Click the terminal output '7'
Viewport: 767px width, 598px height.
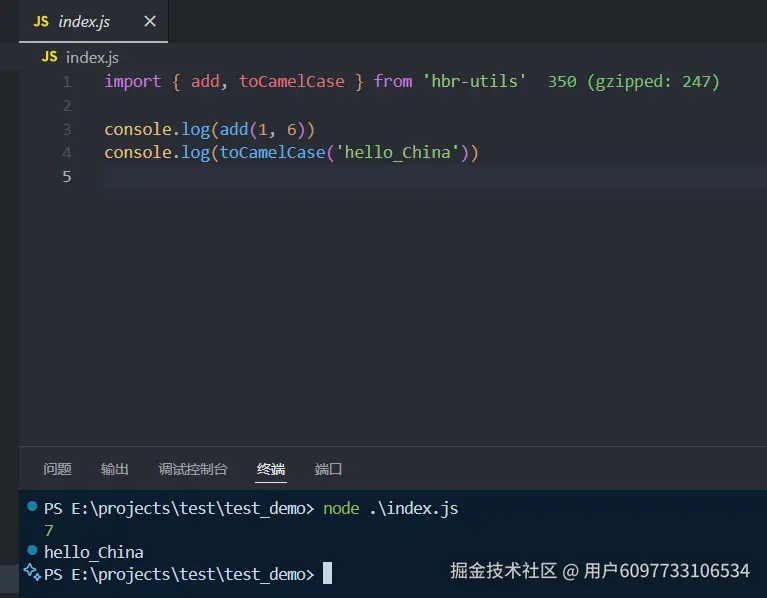(x=49, y=531)
